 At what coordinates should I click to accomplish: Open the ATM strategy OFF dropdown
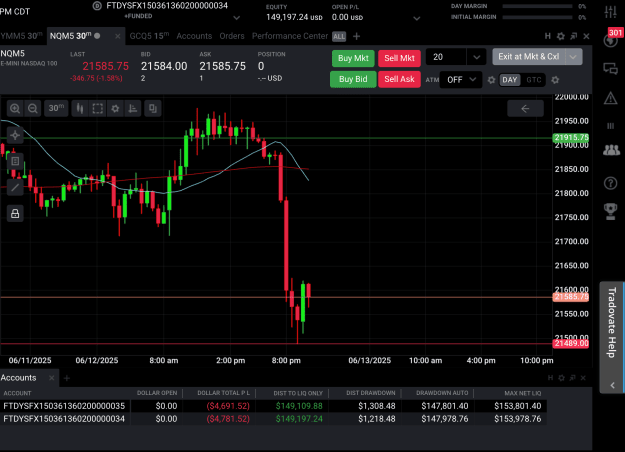click(x=461, y=80)
